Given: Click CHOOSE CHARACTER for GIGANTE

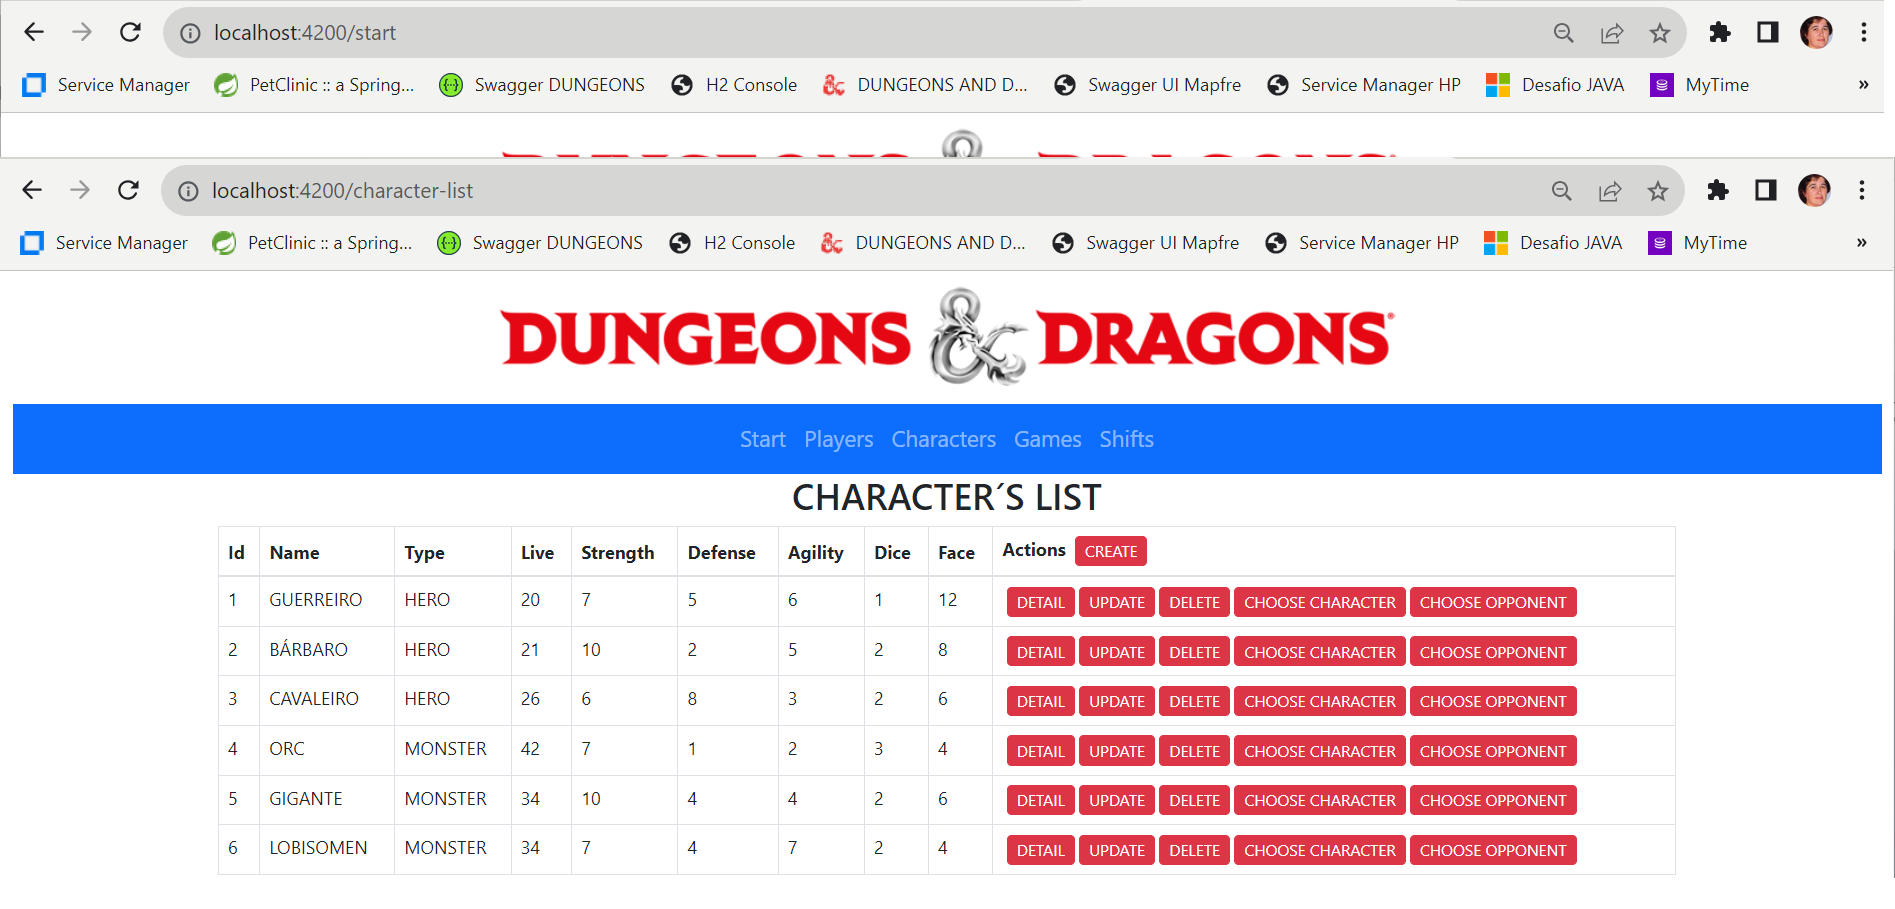Looking at the screenshot, I should pyautogui.click(x=1319, y=800).
